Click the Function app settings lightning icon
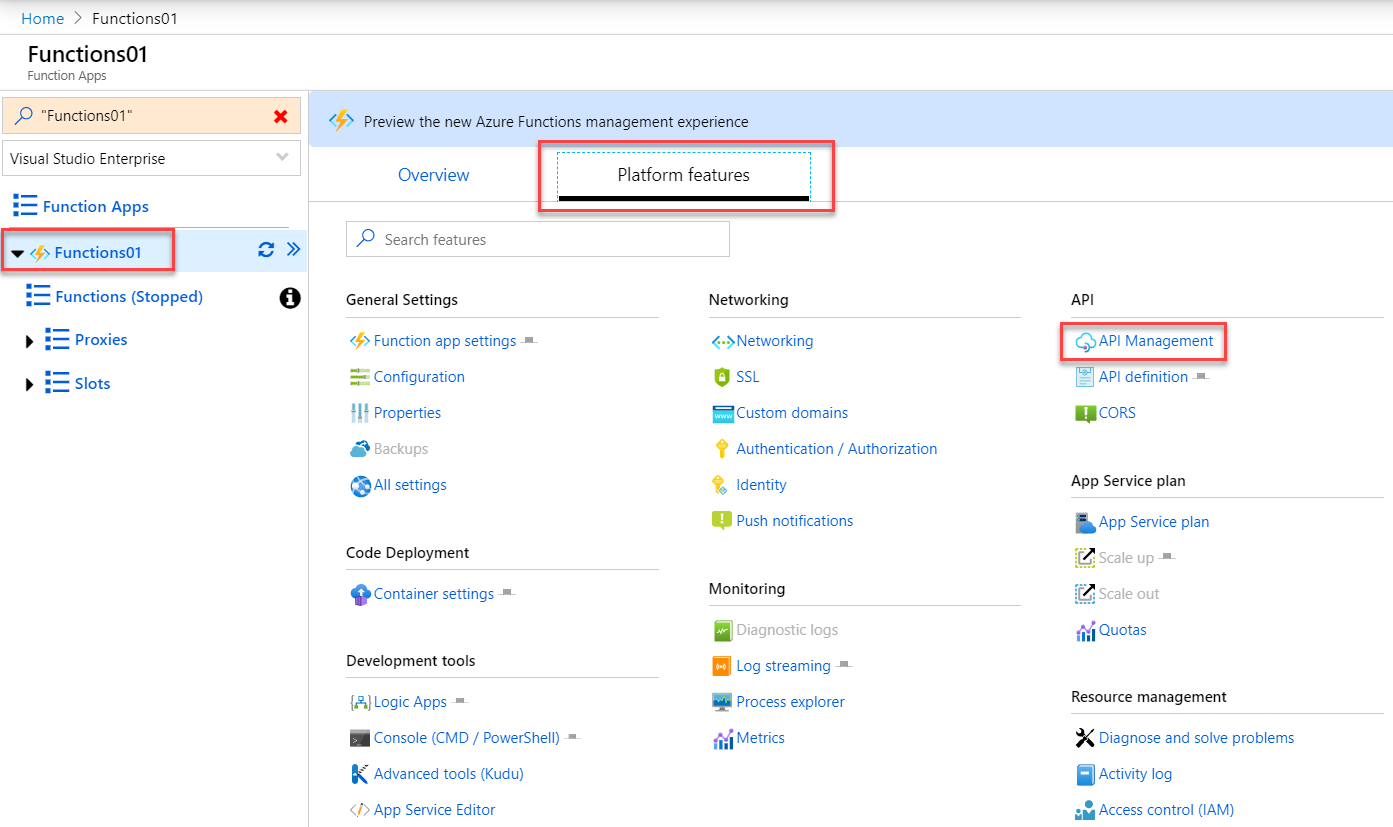The width and height of the screenshot is (1393, 827). coord(360,341)
